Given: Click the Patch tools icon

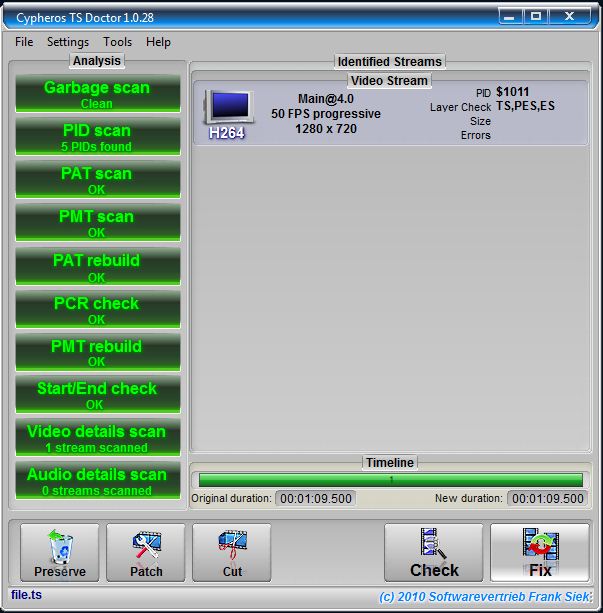Looking at the screenshot, I should (x=146, y=544).
